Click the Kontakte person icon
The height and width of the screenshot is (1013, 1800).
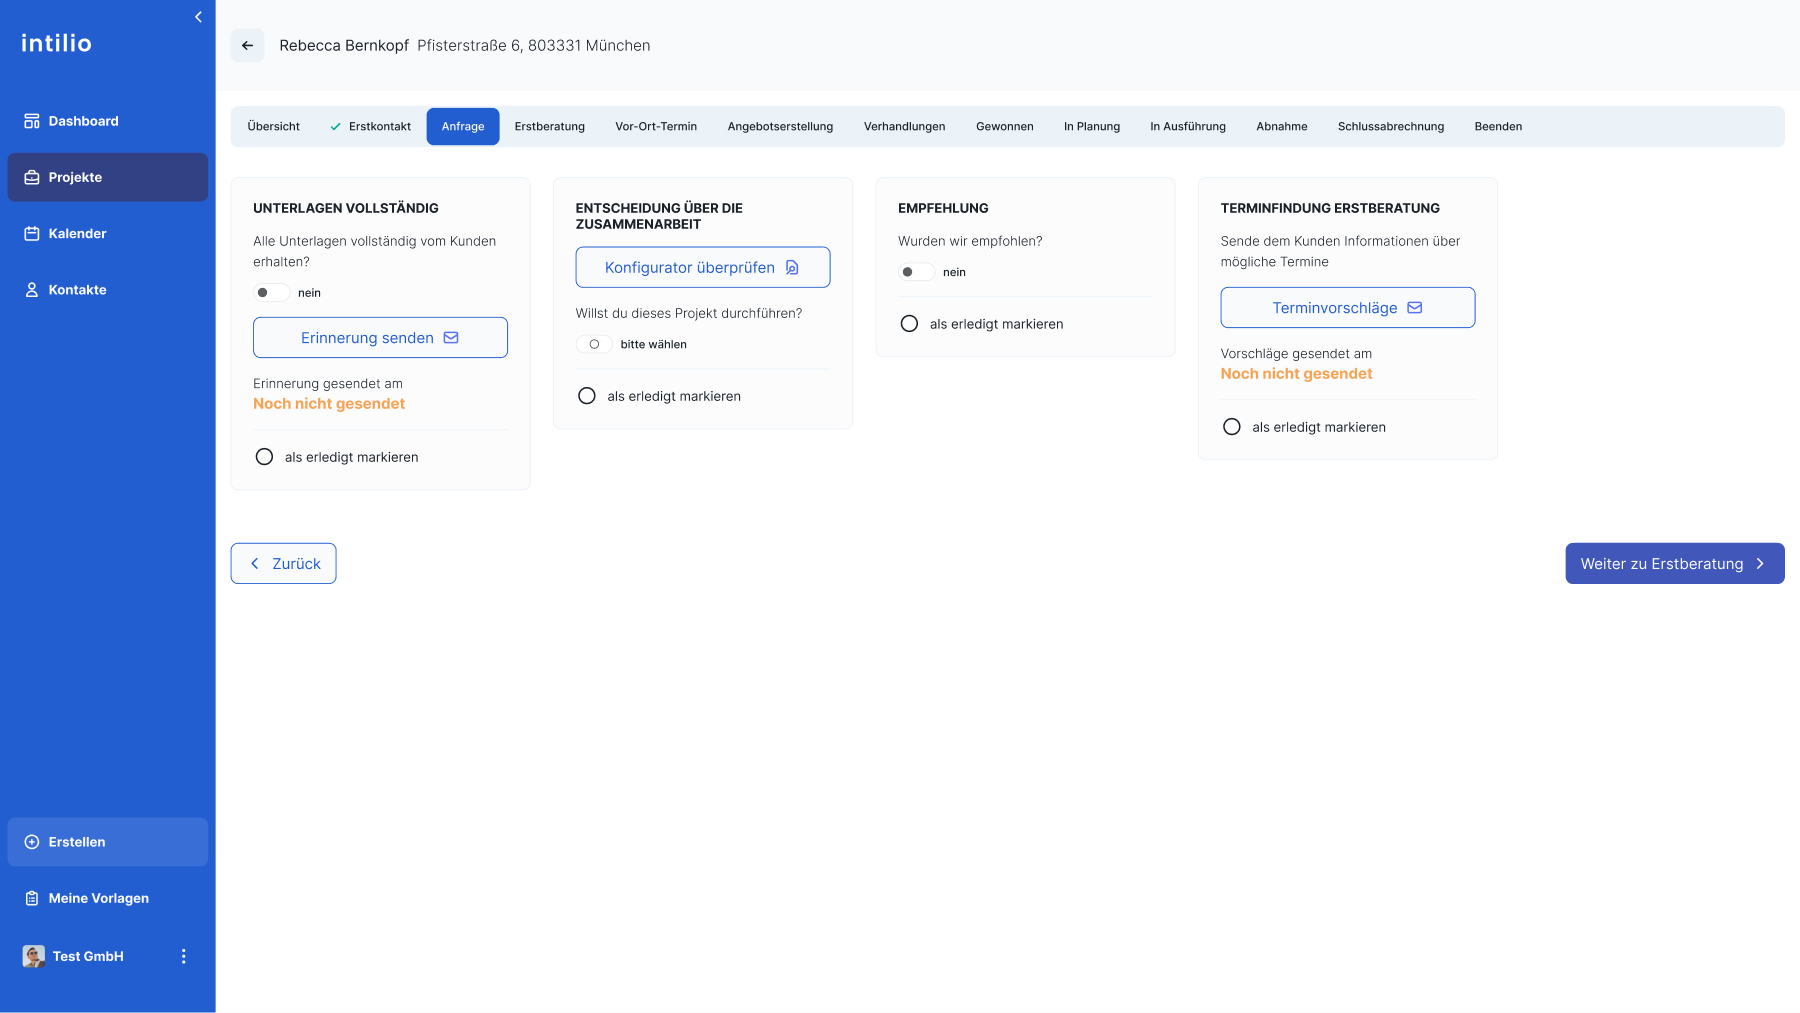click(x=32, y=290)
